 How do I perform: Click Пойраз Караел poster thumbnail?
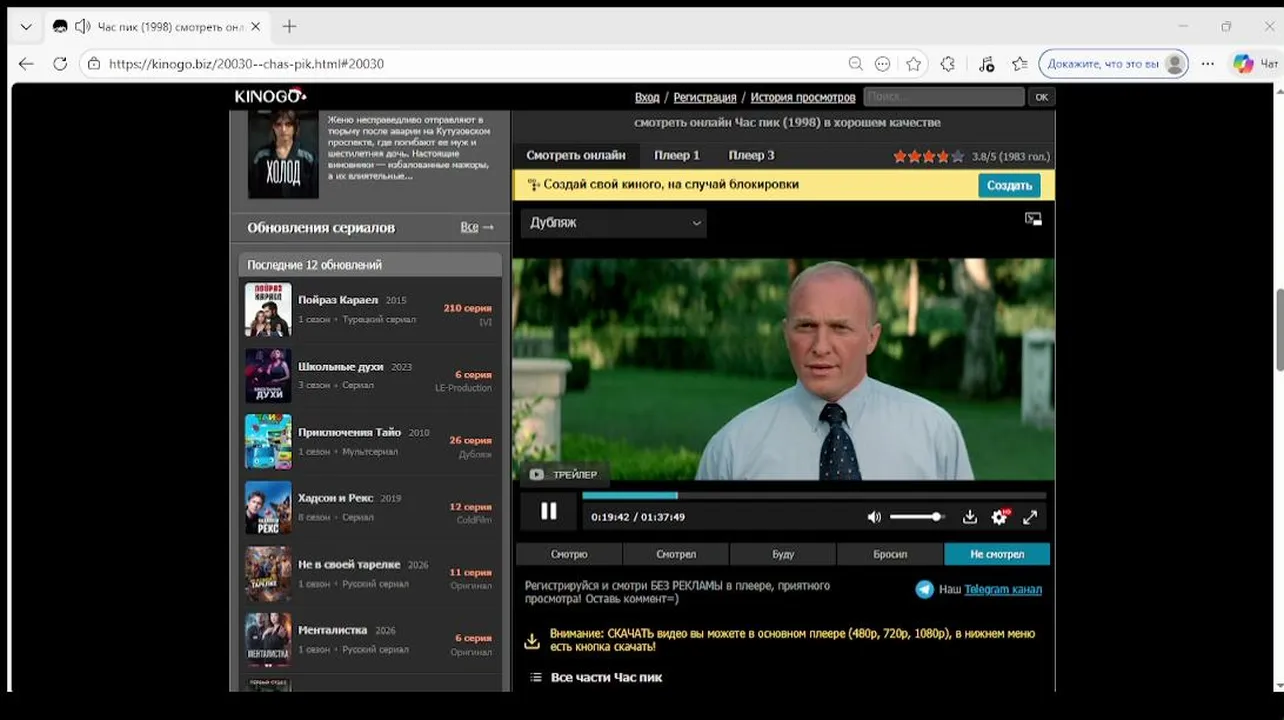[x=268, y=309]
